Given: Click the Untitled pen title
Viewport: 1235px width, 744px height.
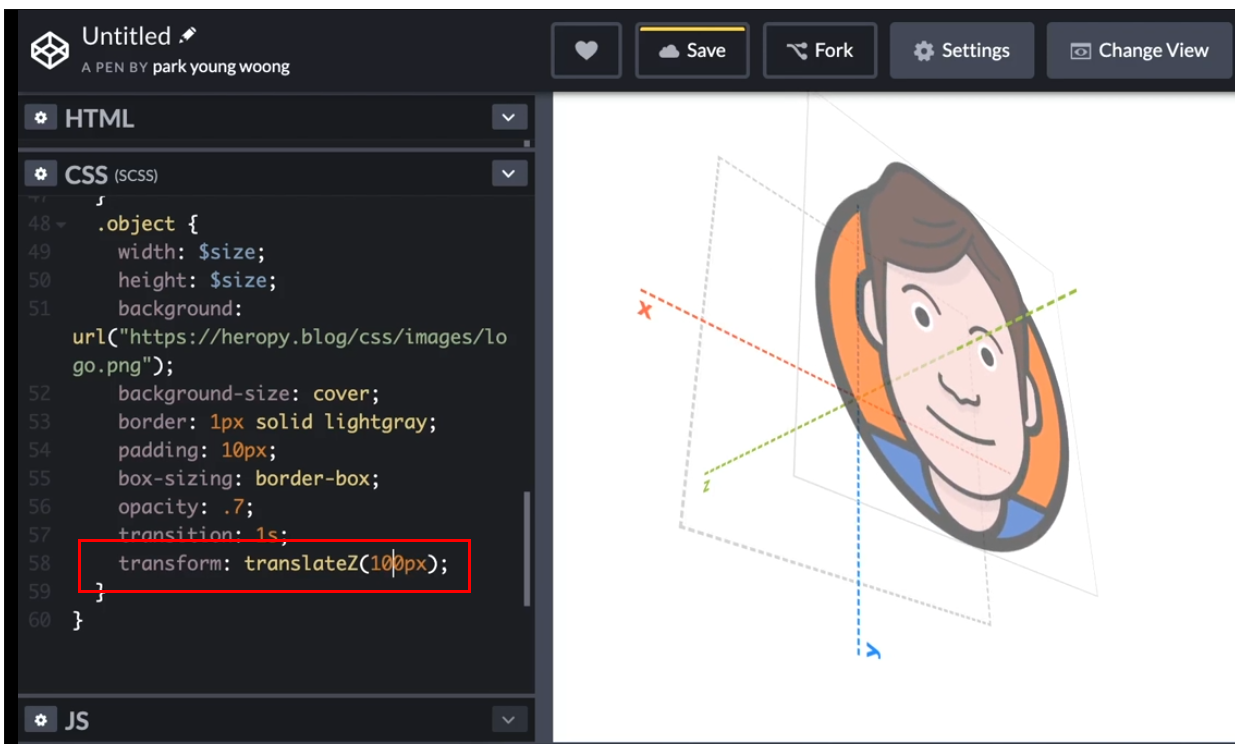Looking at the screenshot, I should pyautogui.click(x=126, y=36).
